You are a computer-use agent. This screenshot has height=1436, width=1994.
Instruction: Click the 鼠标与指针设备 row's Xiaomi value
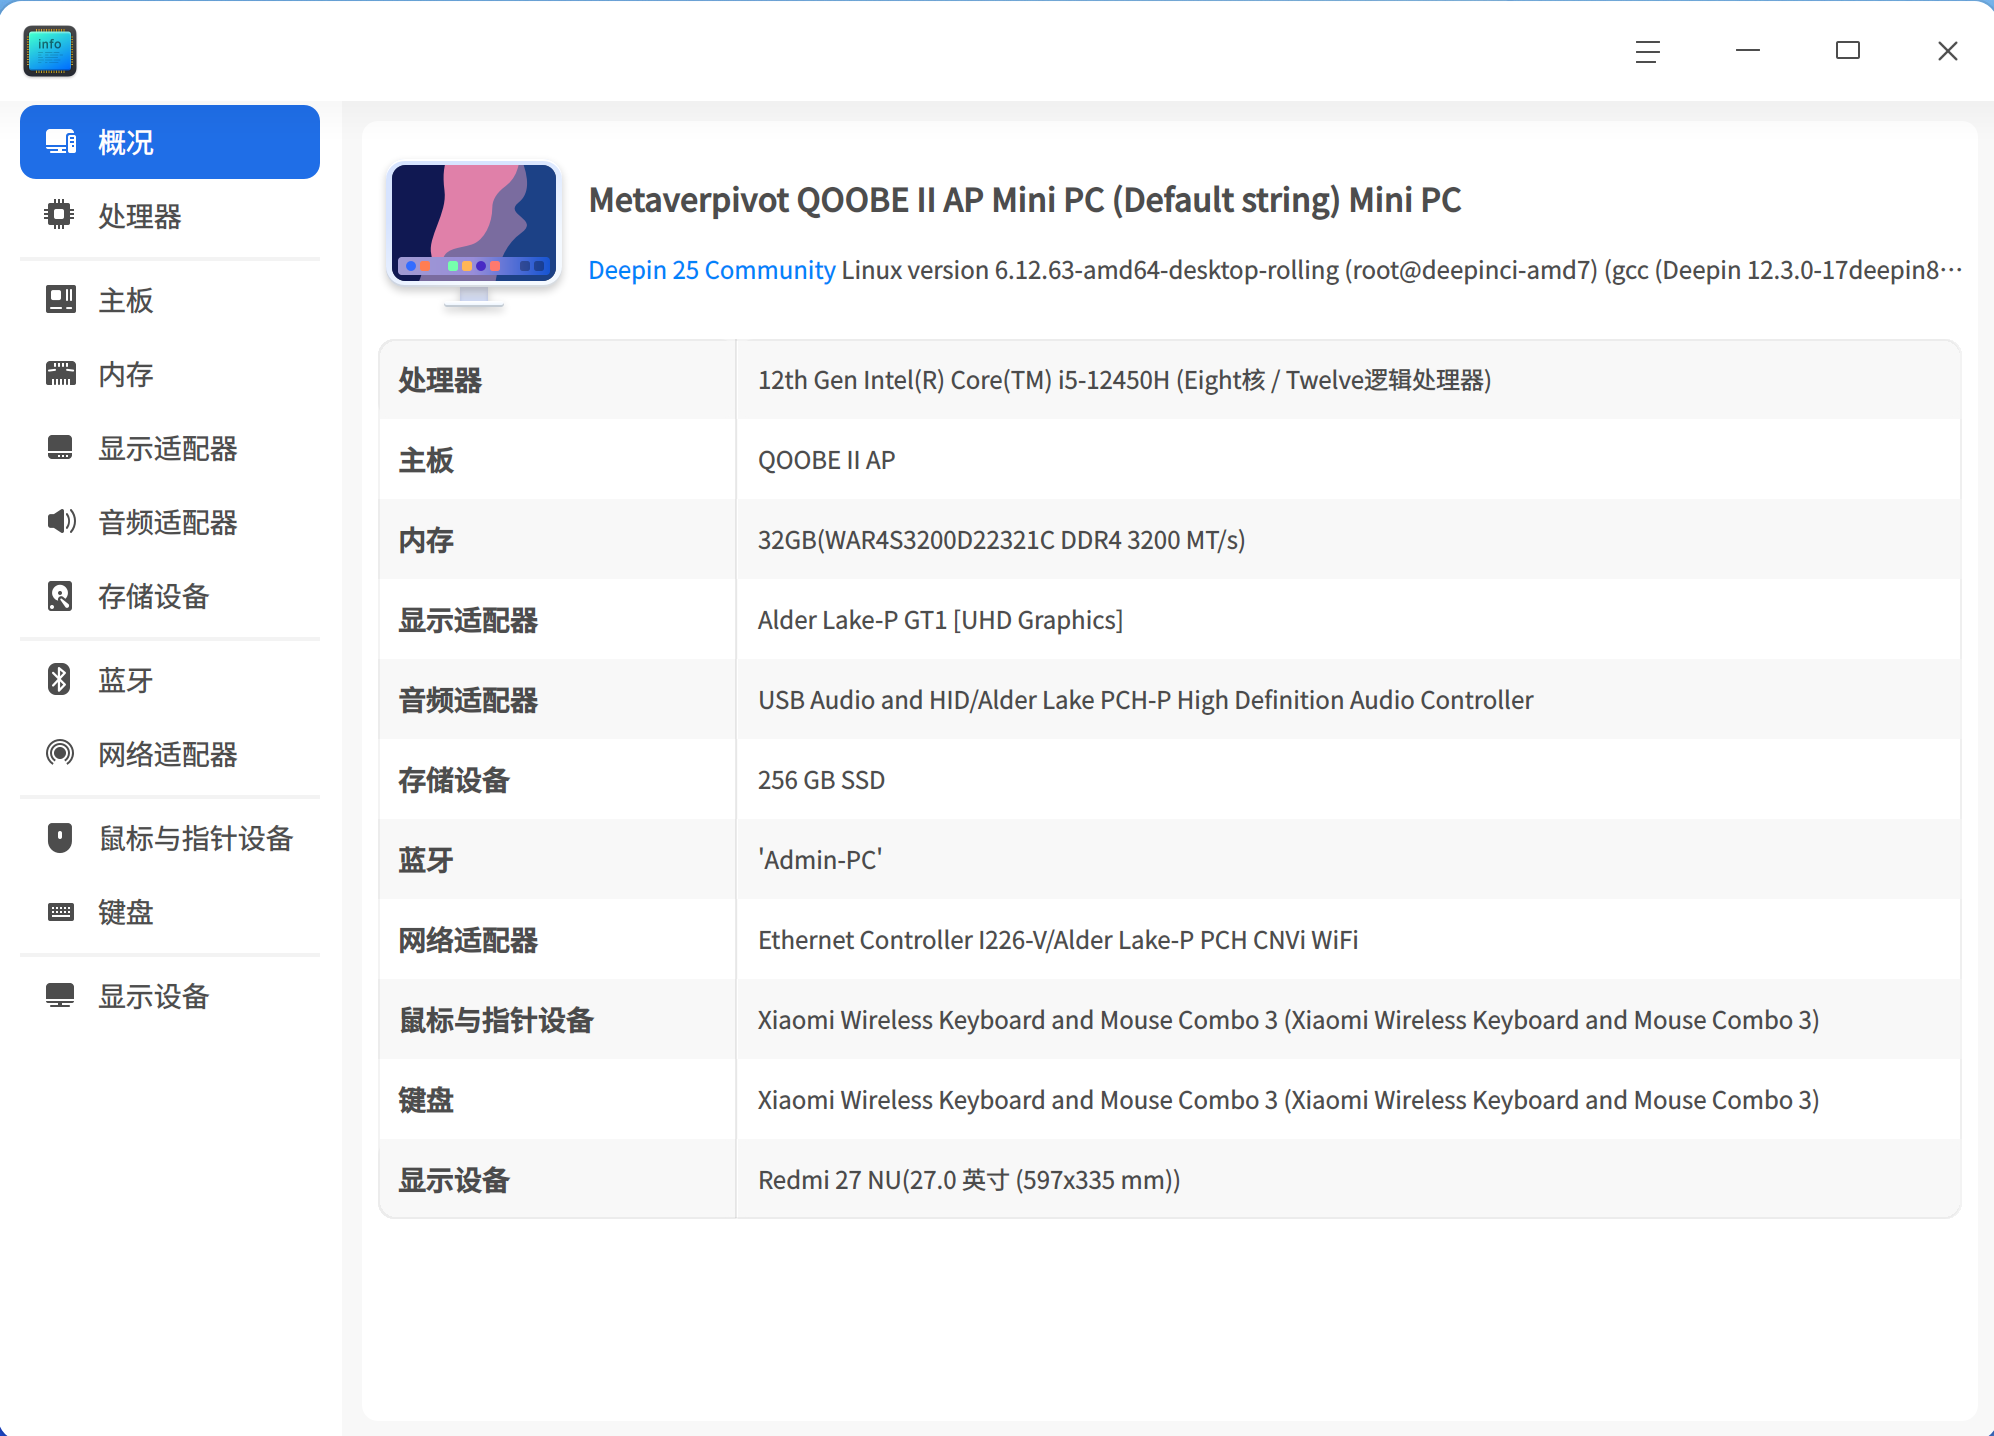[1288, 1020]
